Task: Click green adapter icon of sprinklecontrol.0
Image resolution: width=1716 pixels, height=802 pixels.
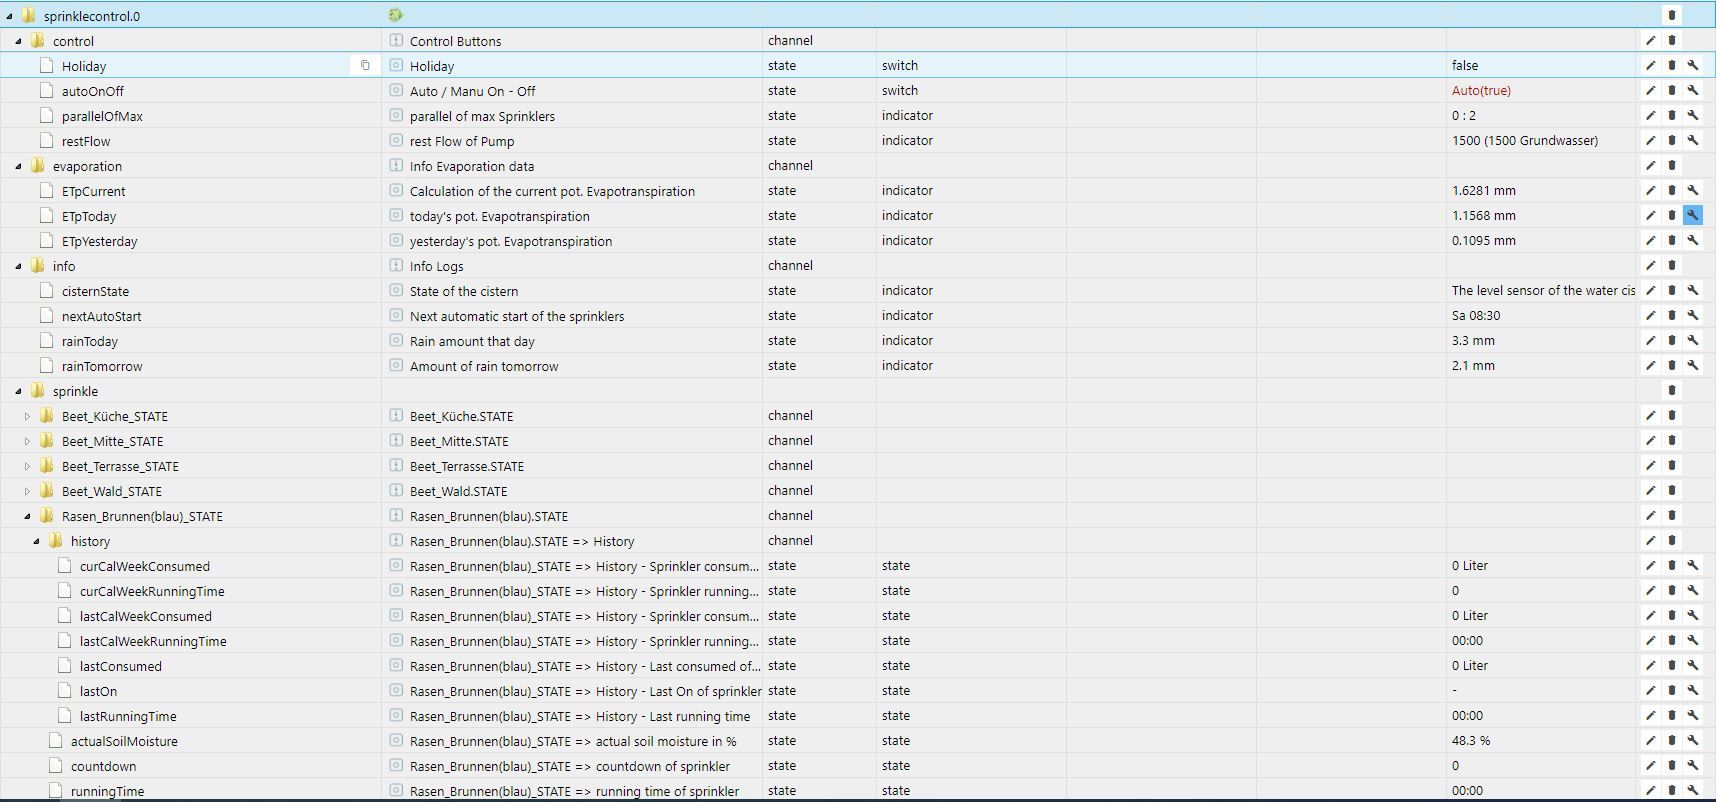Action: click(396, 15)
